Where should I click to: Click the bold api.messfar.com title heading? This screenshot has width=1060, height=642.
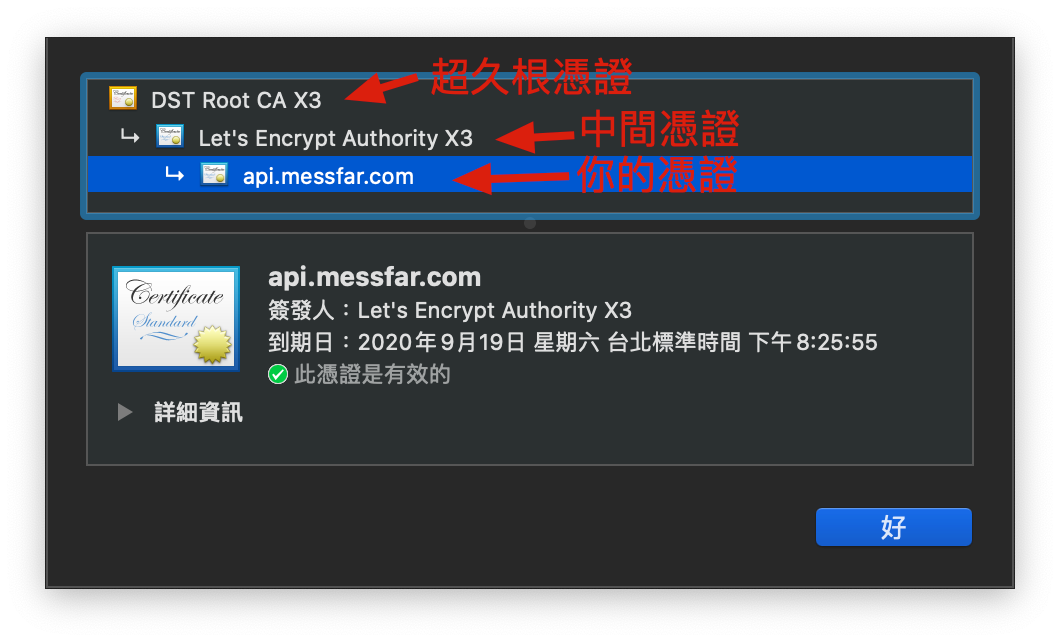pyautogui.click(x=375, y=277)
